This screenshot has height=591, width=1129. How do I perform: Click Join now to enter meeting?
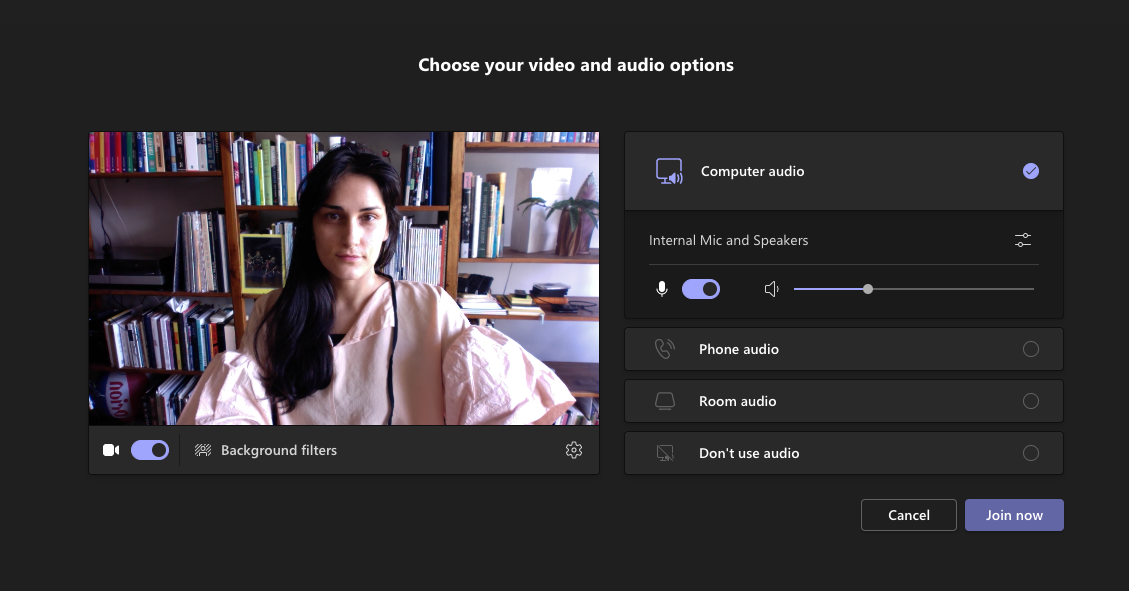tap(1014, 515)
